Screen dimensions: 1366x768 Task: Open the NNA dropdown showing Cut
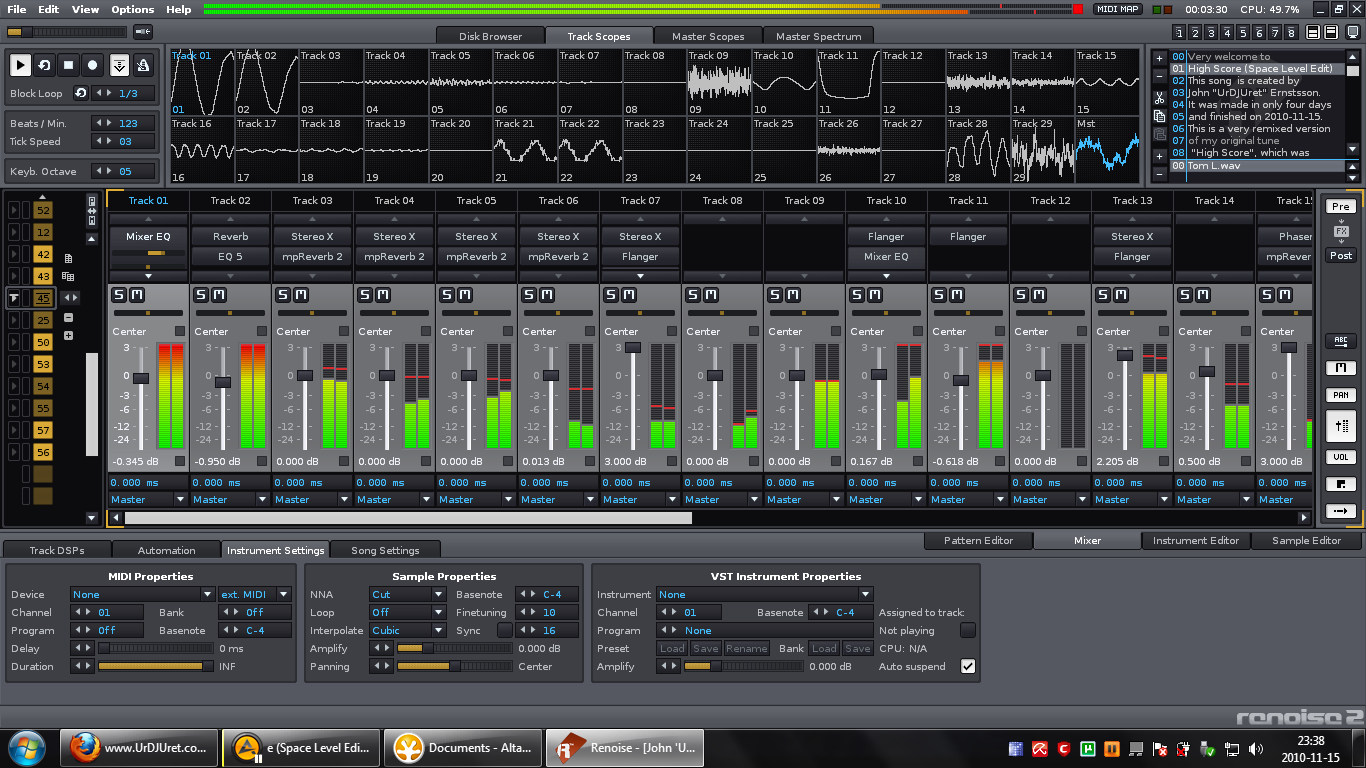407,594
